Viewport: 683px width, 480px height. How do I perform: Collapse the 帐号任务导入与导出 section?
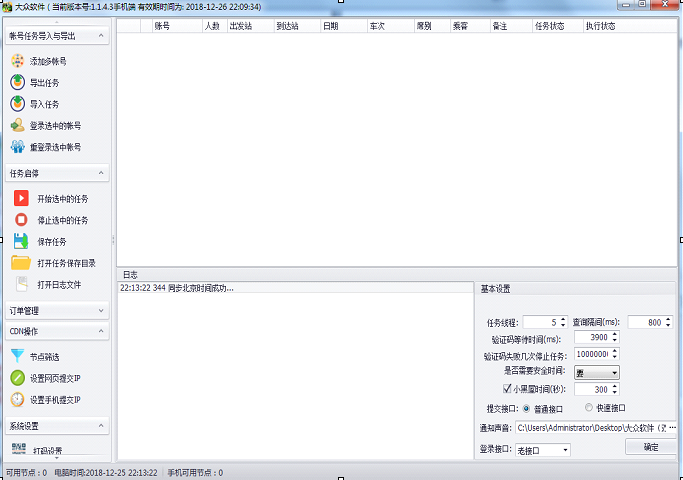[101, 35]
